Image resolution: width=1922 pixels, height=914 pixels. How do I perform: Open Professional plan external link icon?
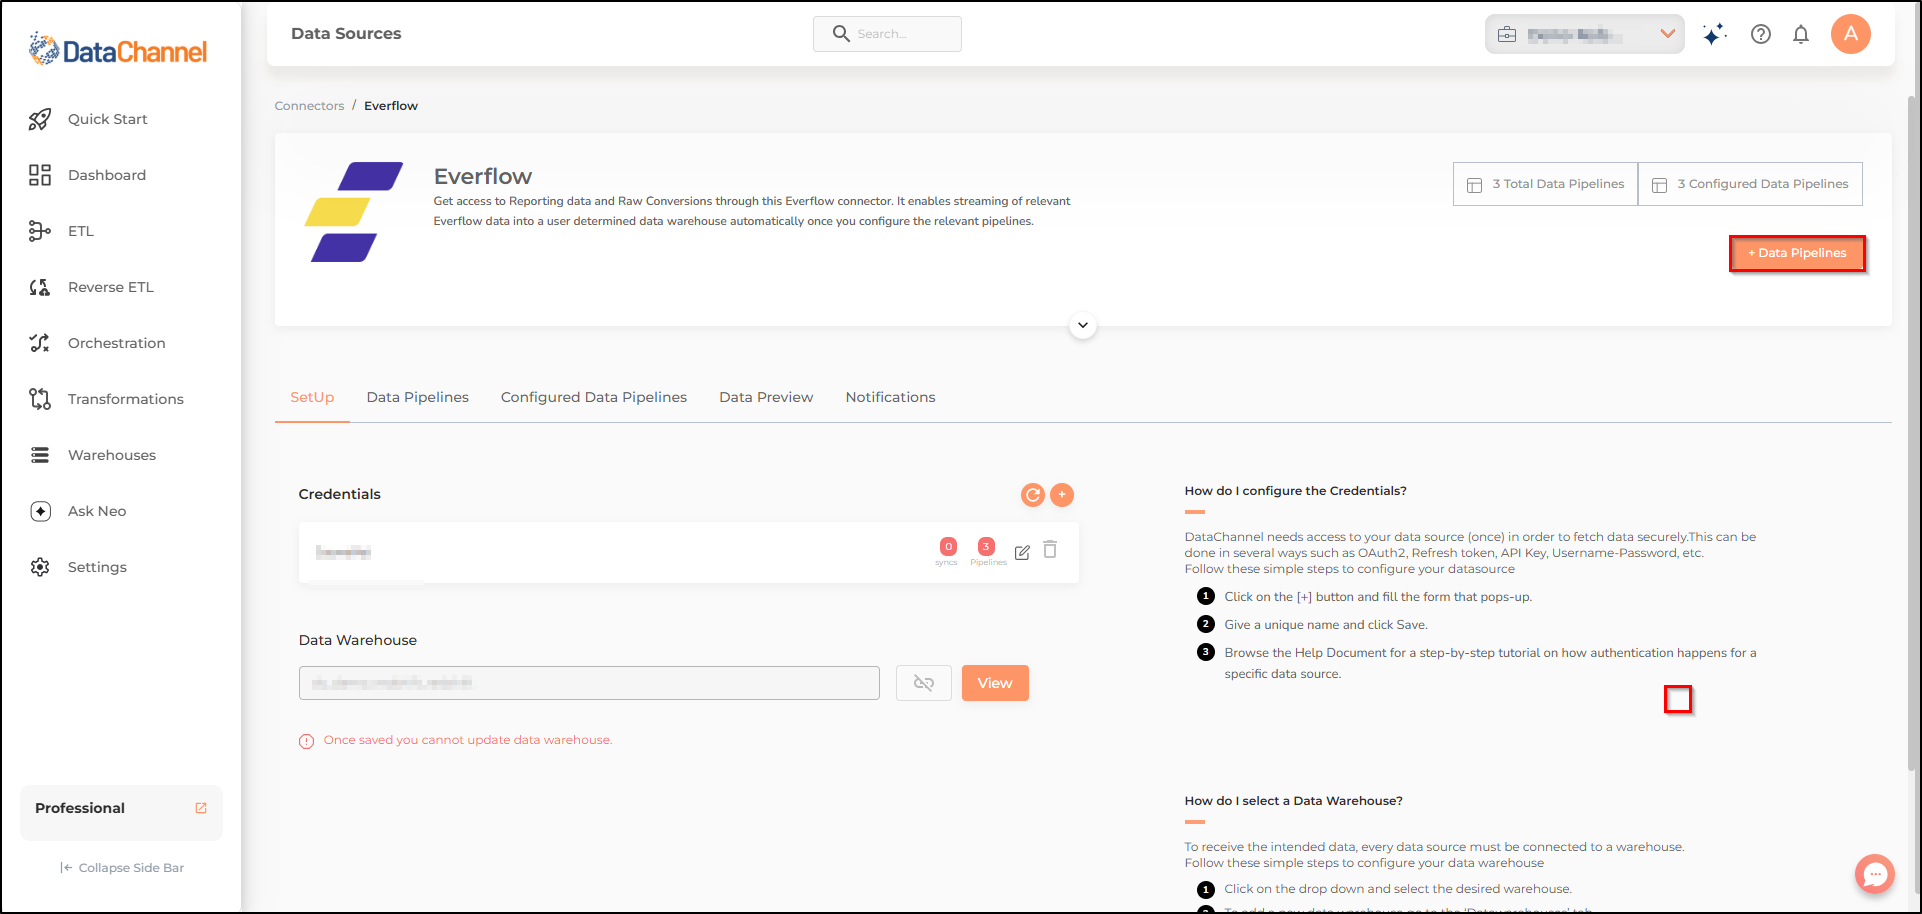pos(201,808)
